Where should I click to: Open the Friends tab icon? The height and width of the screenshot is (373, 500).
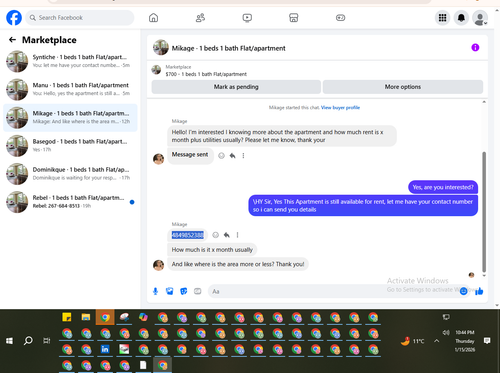point(200,18)
